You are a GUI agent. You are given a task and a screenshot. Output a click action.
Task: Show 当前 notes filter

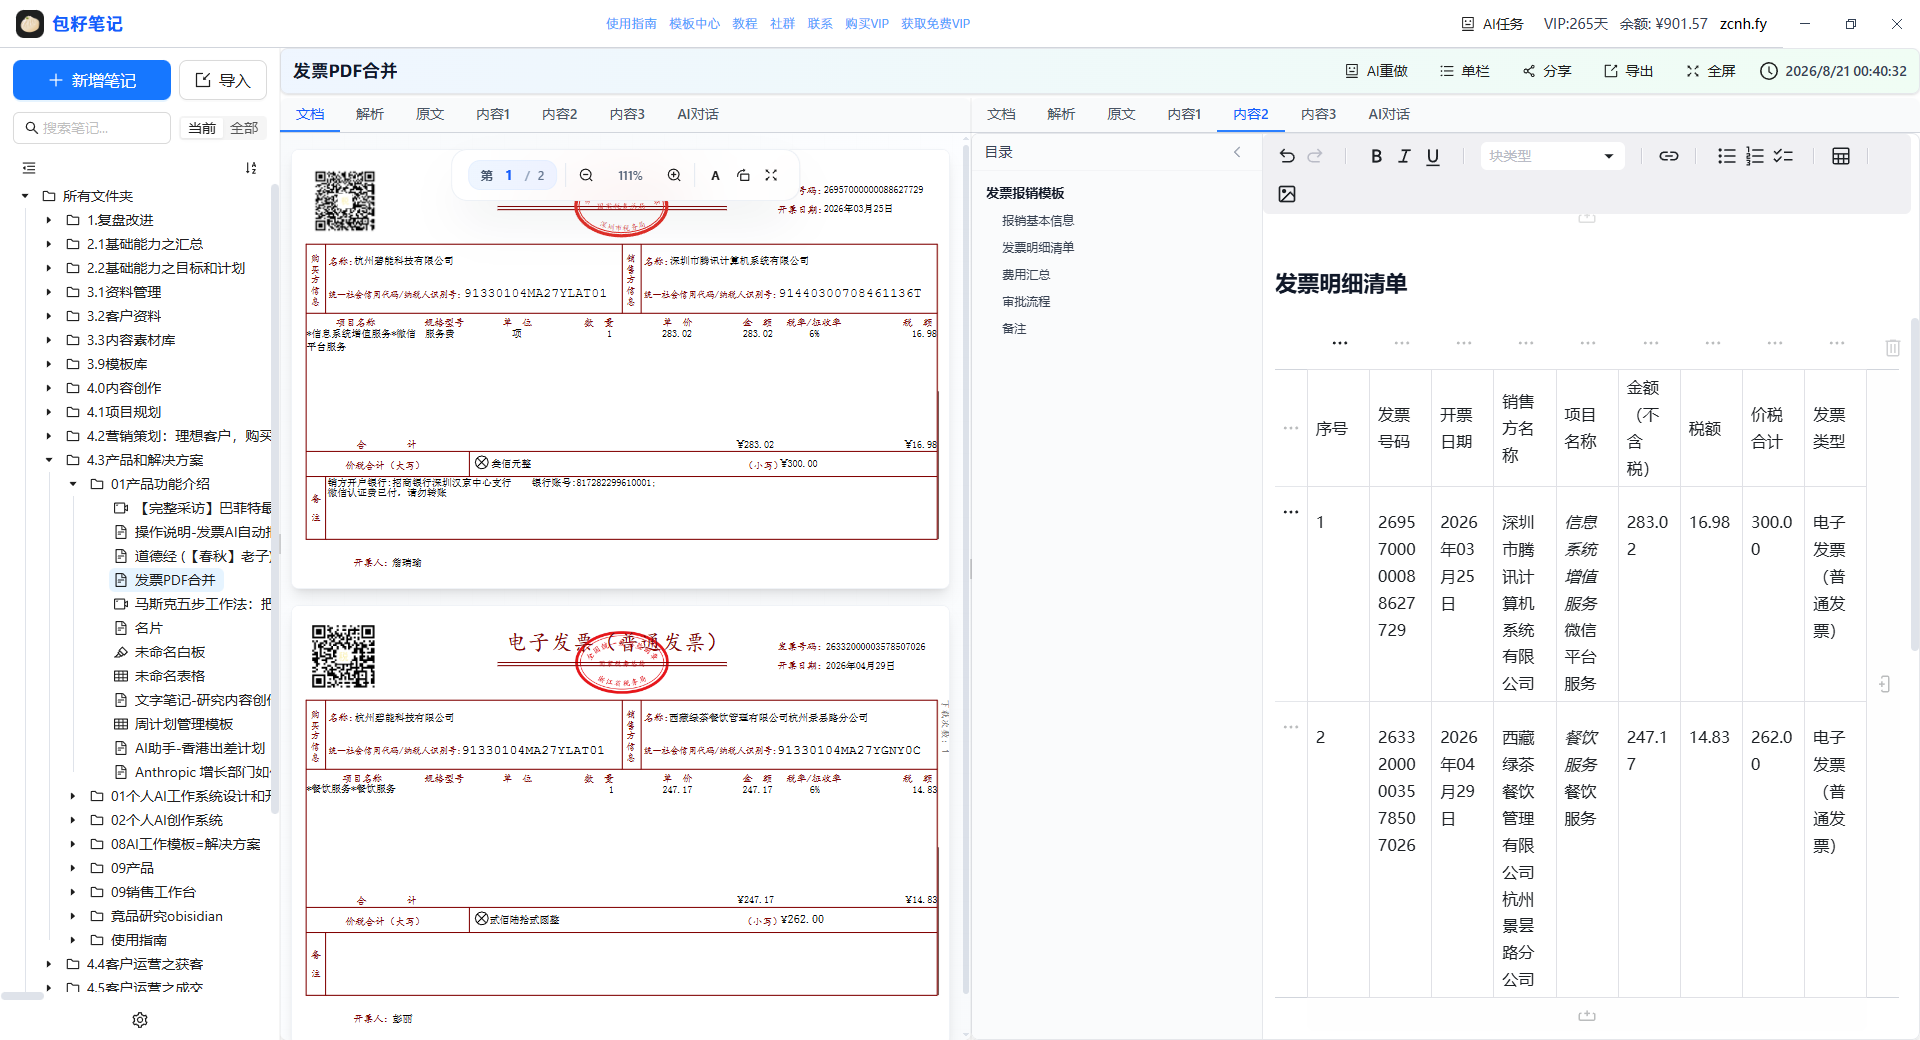pos(202,128)
